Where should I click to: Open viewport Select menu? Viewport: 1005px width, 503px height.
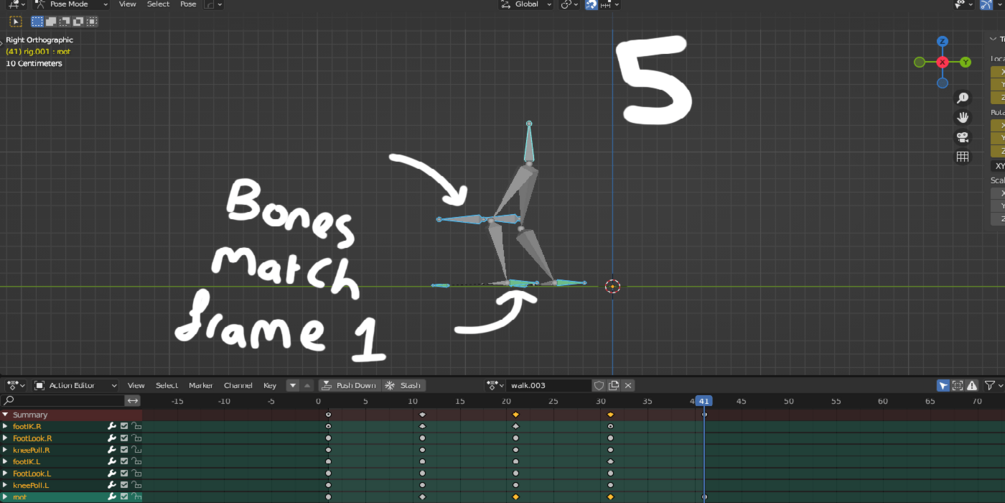(x=158, y=4)
